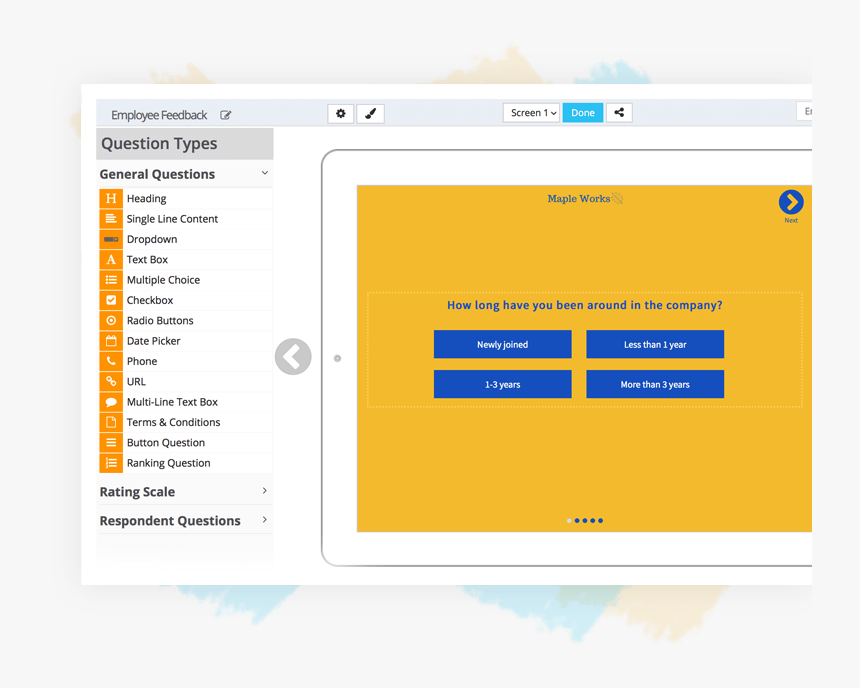Click the tablet frame home button
This screenshot has height=688, width=860.
337,358
